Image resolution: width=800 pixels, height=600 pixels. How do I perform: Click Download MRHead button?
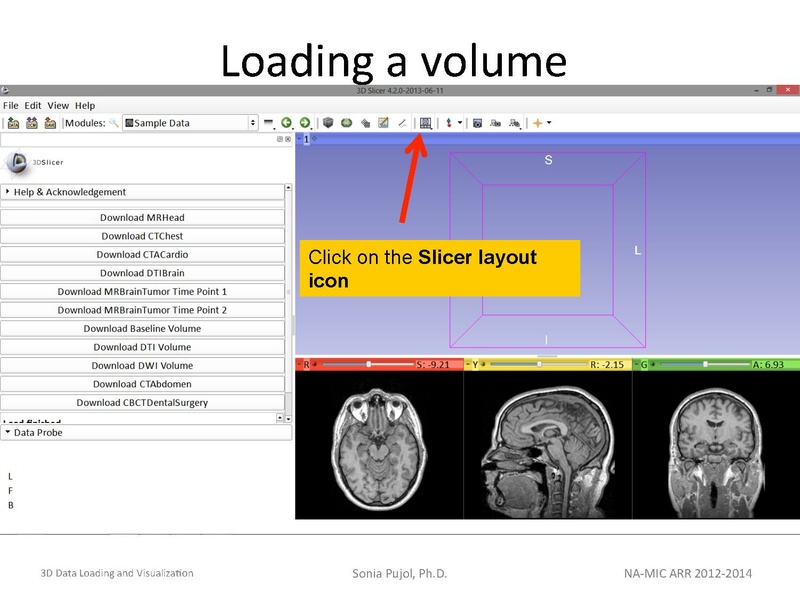point(142,217)
